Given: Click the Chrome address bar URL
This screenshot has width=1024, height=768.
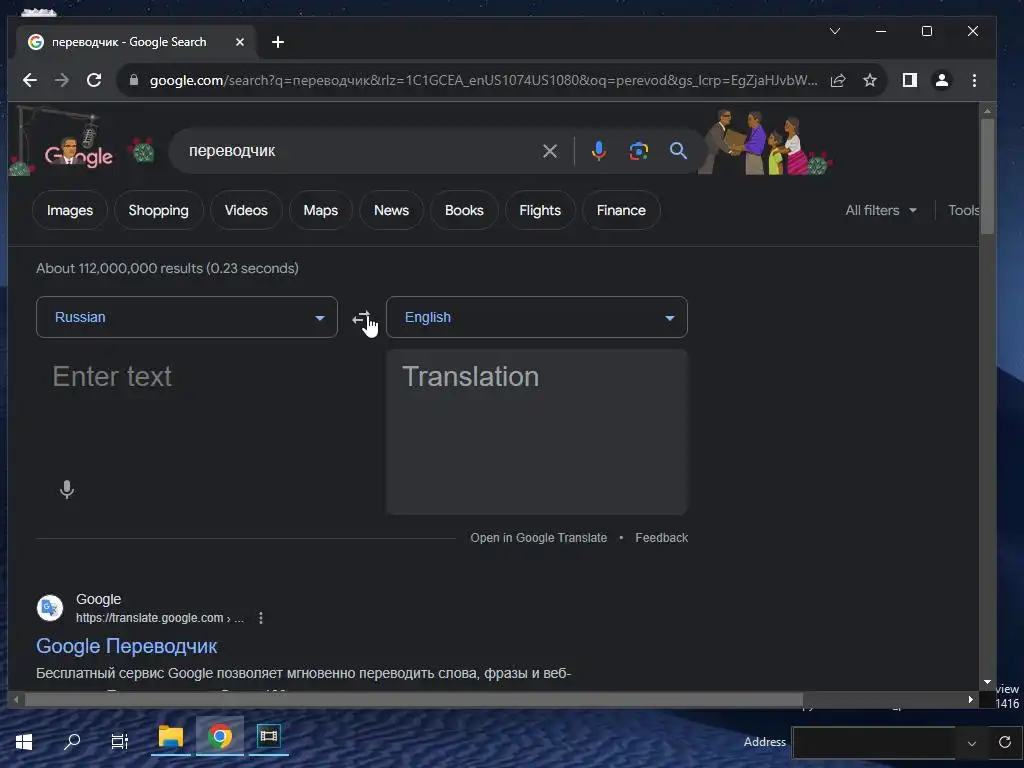Looking at the screenshot, I should pyautogui.click(x=483, y=80).
